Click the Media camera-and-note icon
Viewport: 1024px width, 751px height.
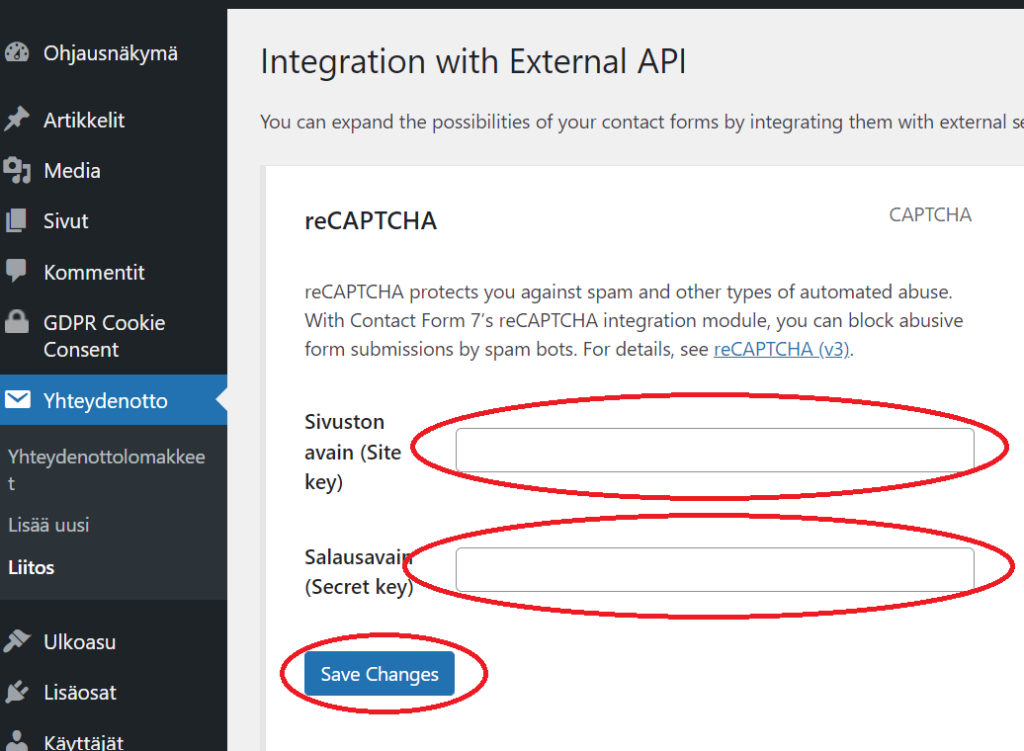coord(17,170)
